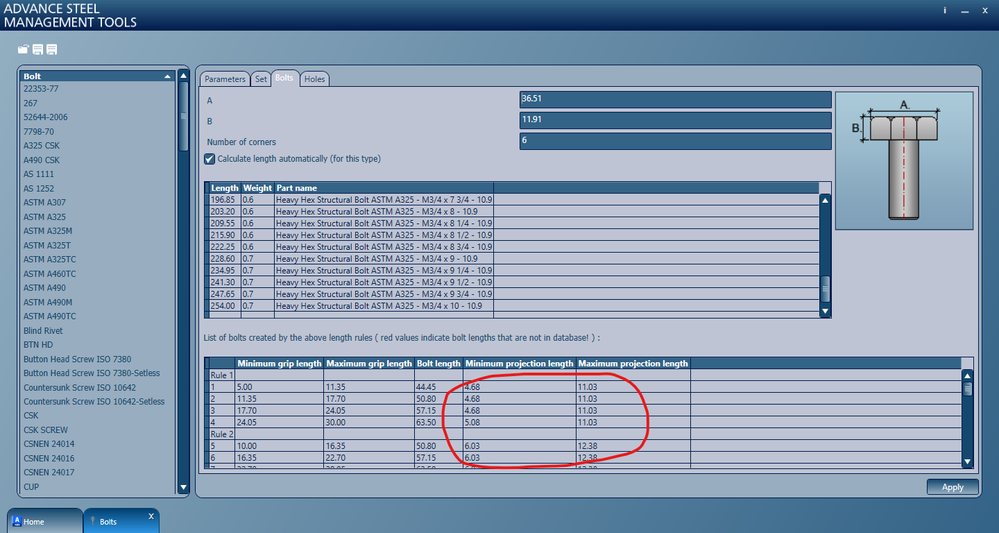
Task: Click the Number of corners field
Action: tap(675, 141)
